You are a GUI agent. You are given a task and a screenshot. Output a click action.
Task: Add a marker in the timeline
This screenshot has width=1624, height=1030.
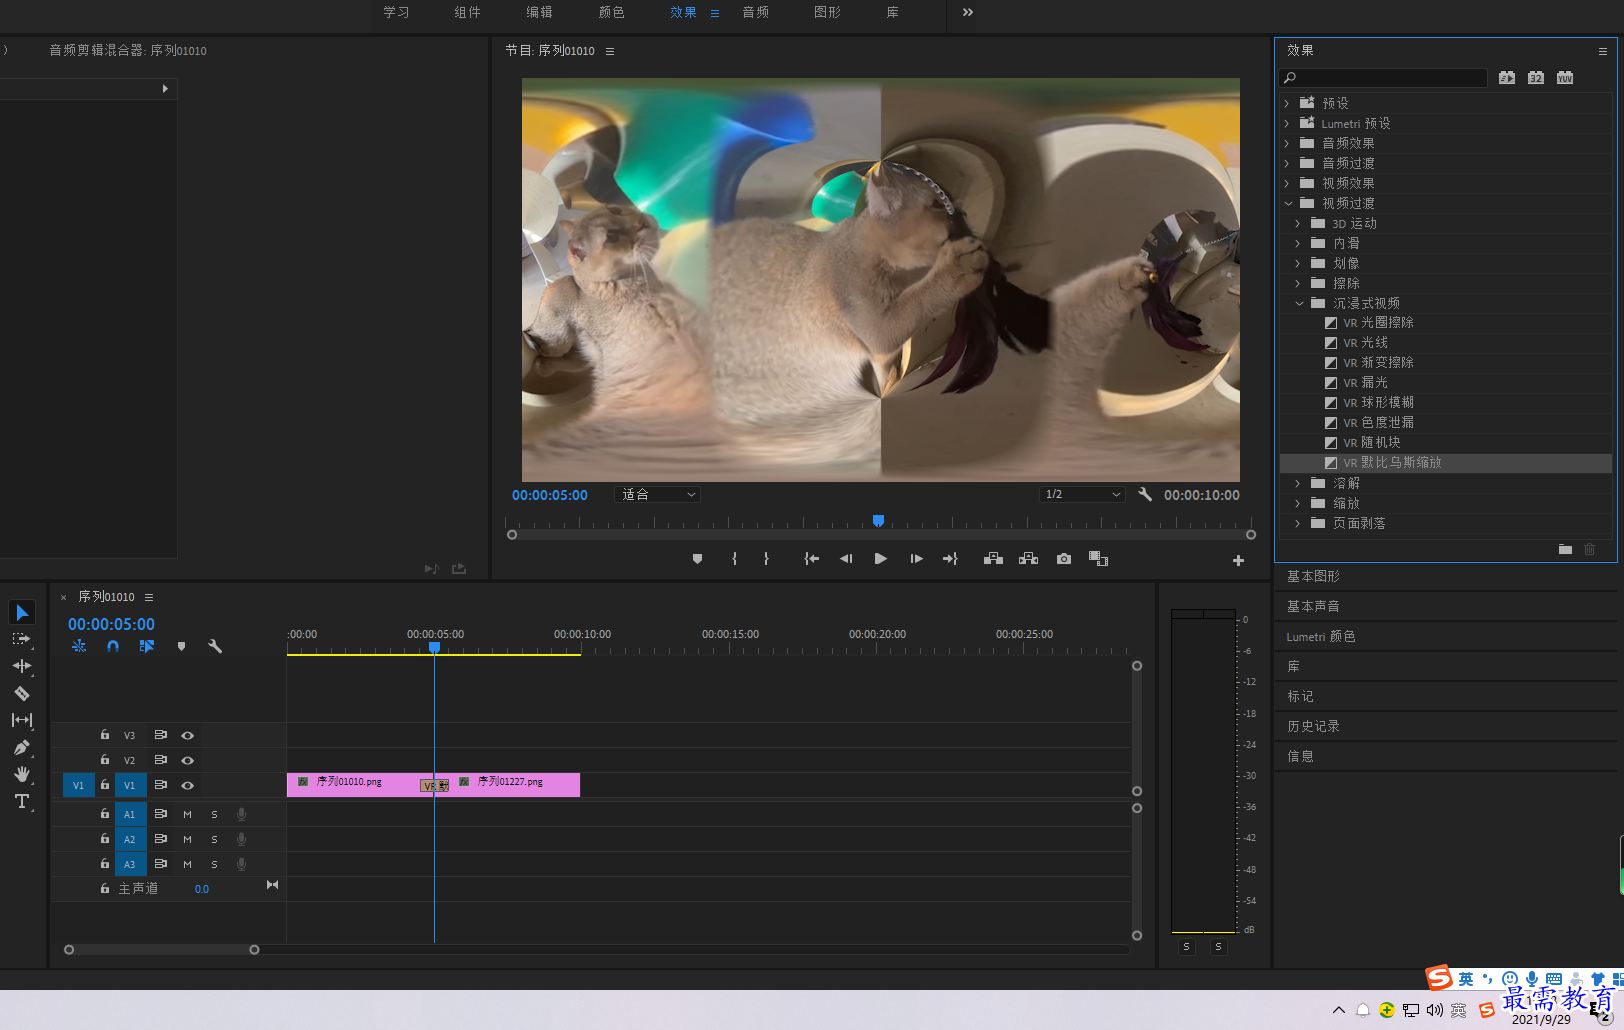click(x=181, y=646)
